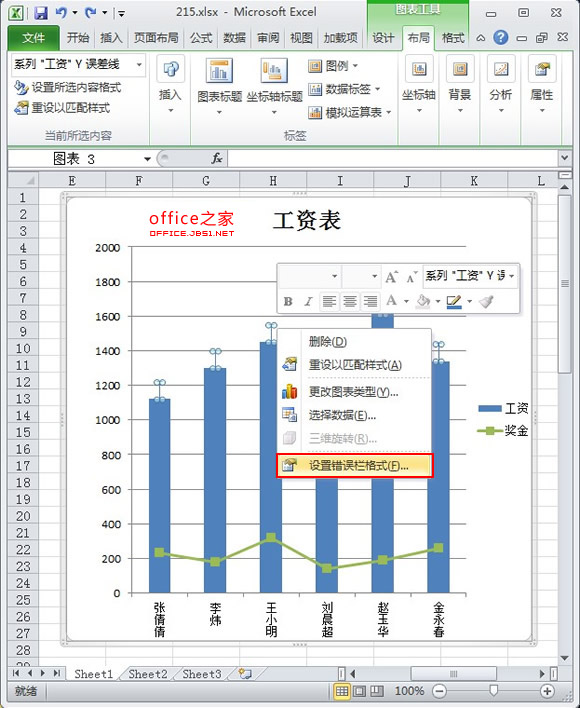Click shrink font icon in mini toolbar

pos(411,276)
